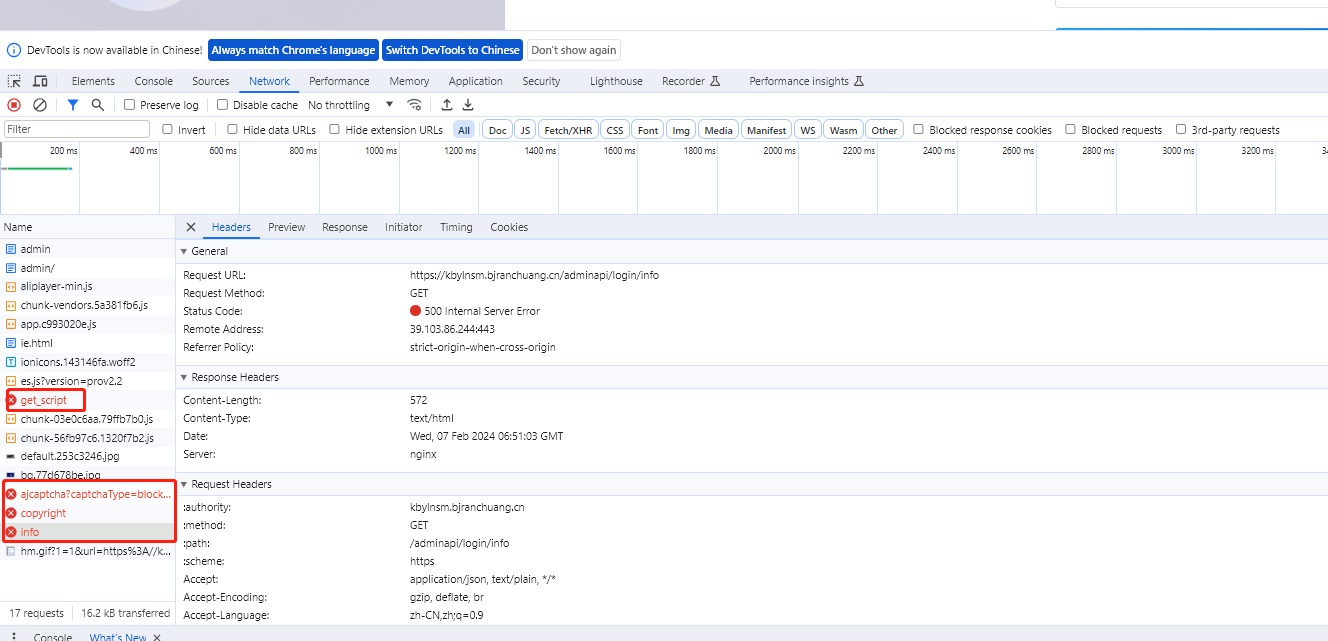Show the Initiator tab of request
1328x641 pixels.
point(404,227)
